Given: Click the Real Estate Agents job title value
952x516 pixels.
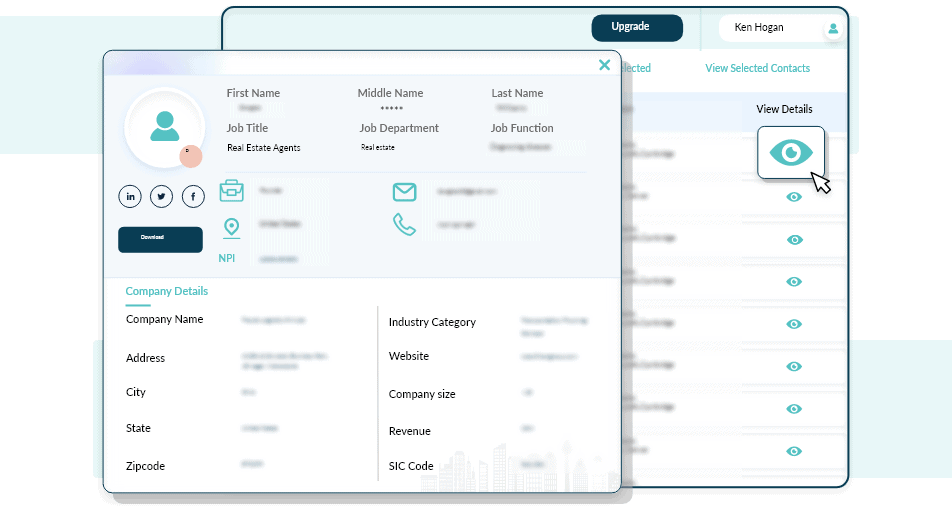Looking at the screenshot, I should click(264, 148).
